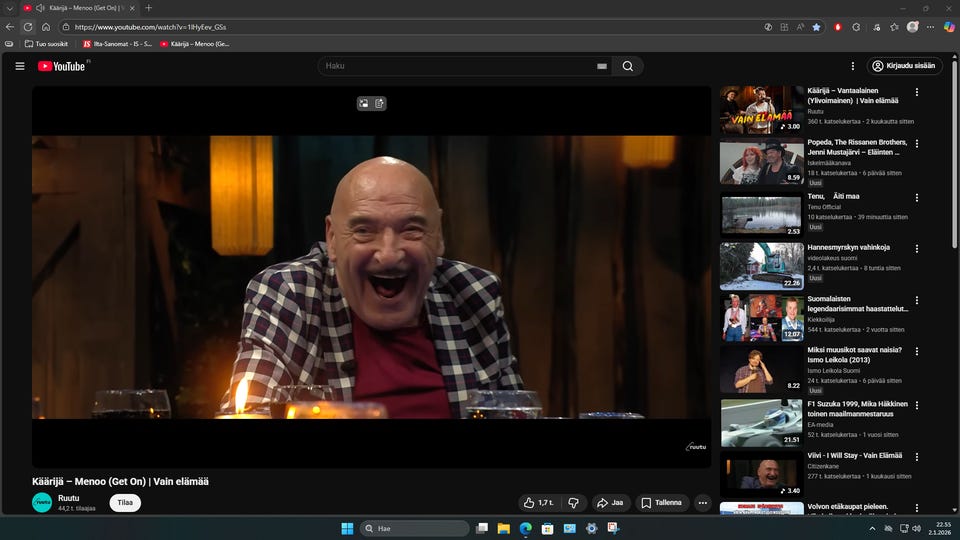Open YouTube settings three-dot menu in header
960x540 pixels.
point(852,66)
